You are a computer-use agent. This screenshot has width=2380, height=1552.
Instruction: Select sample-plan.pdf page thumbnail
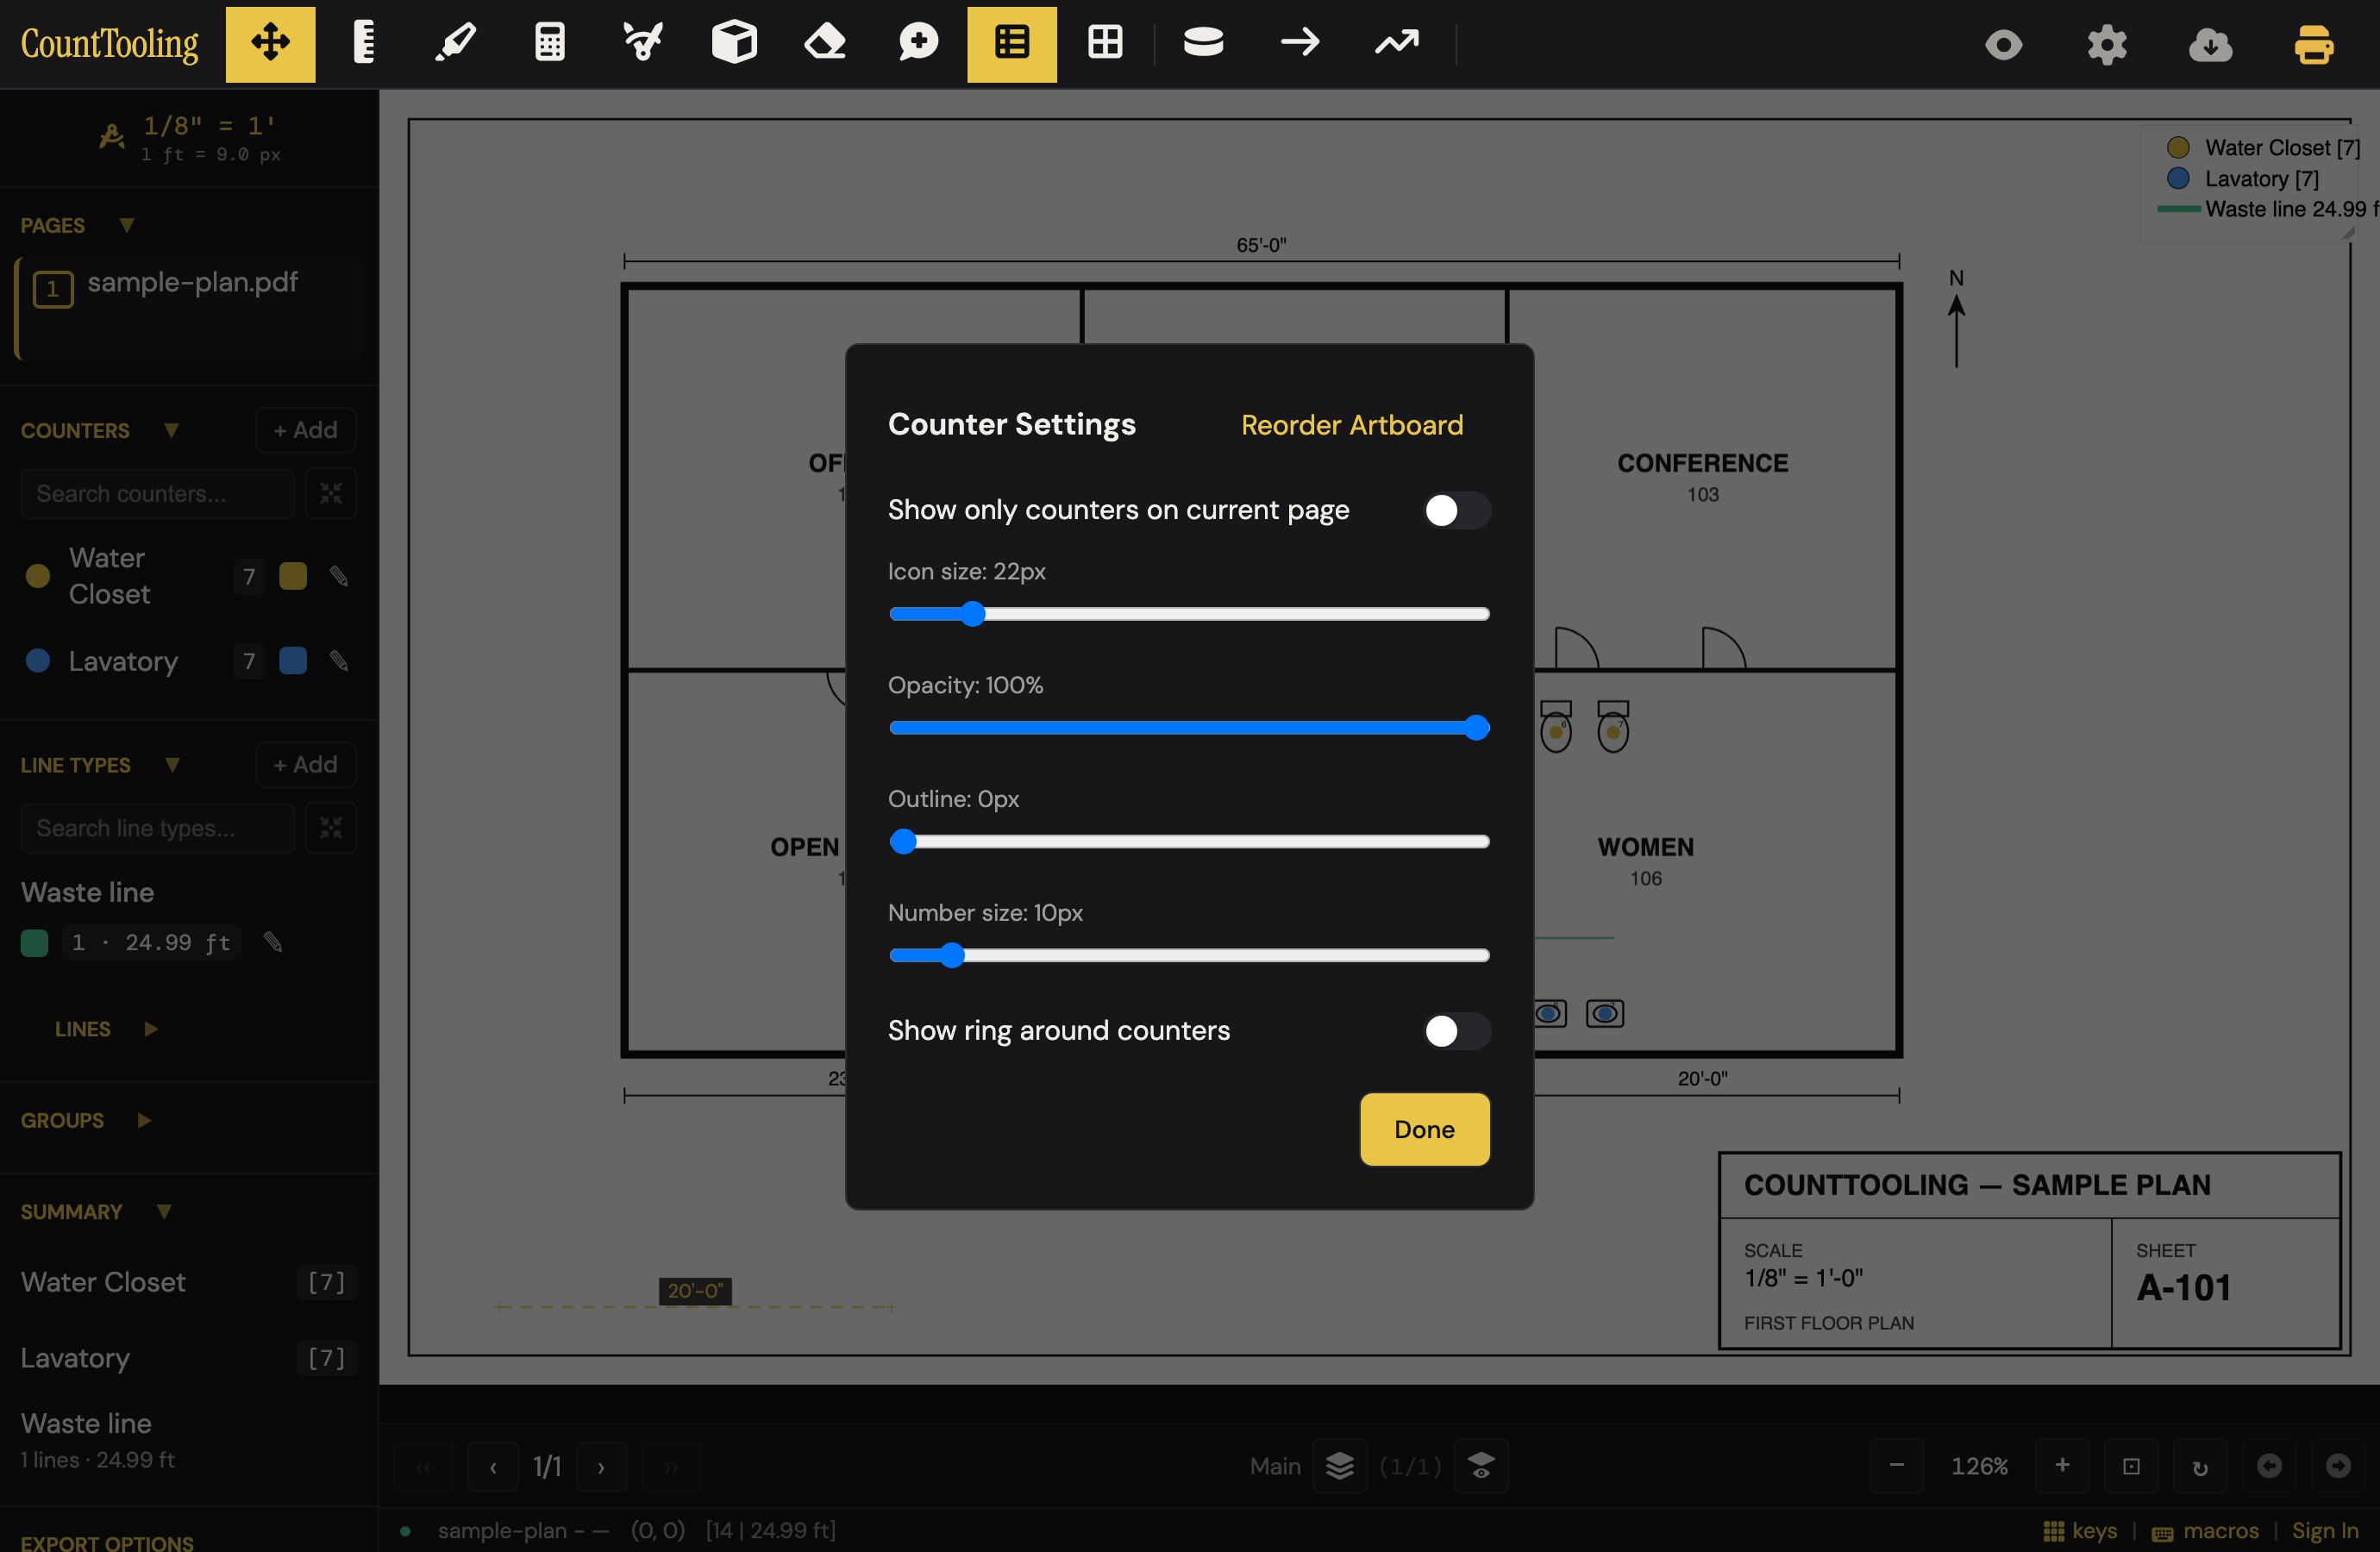(189, 308)
